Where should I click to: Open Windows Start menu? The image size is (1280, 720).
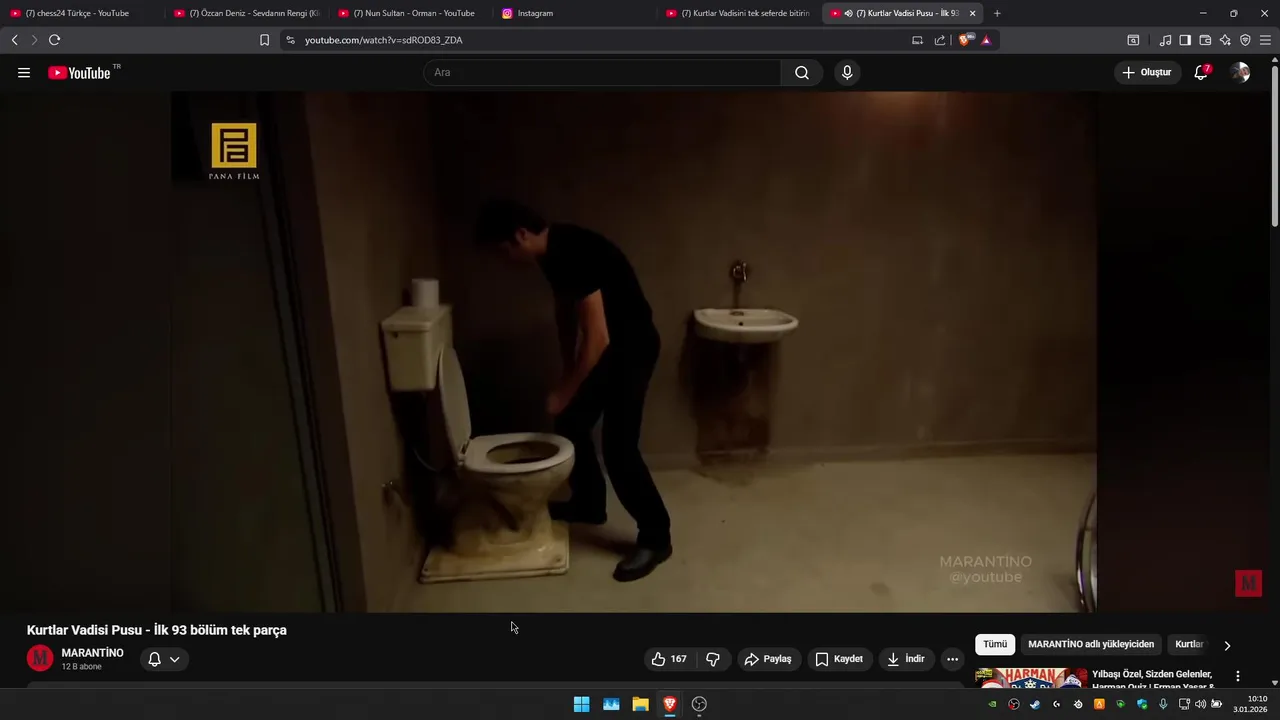(x=581, y=704)
